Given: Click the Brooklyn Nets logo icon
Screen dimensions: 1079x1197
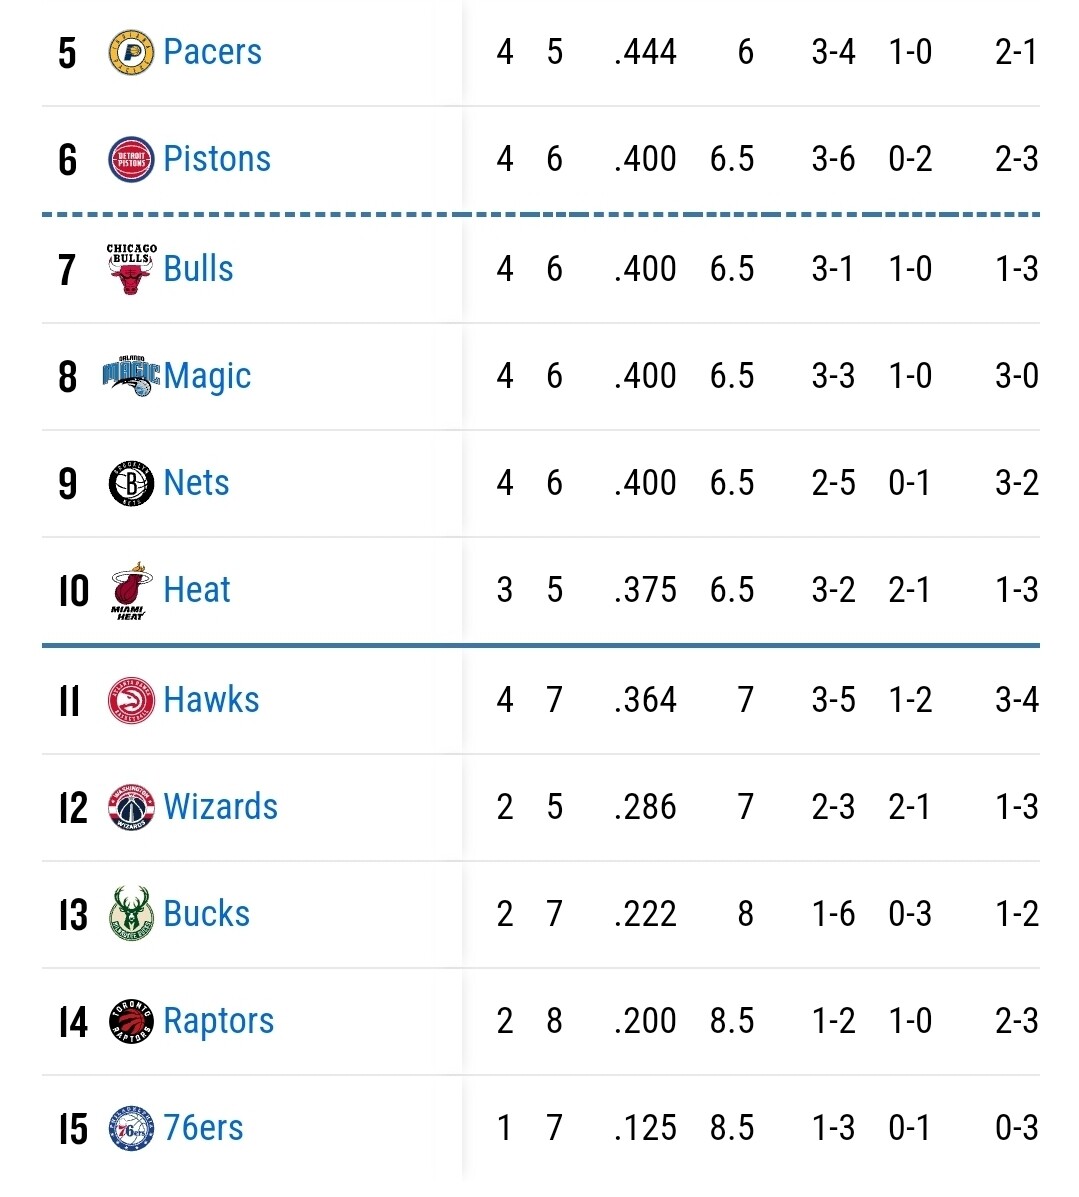Looking at the screenshot, I should coord(131,483).
